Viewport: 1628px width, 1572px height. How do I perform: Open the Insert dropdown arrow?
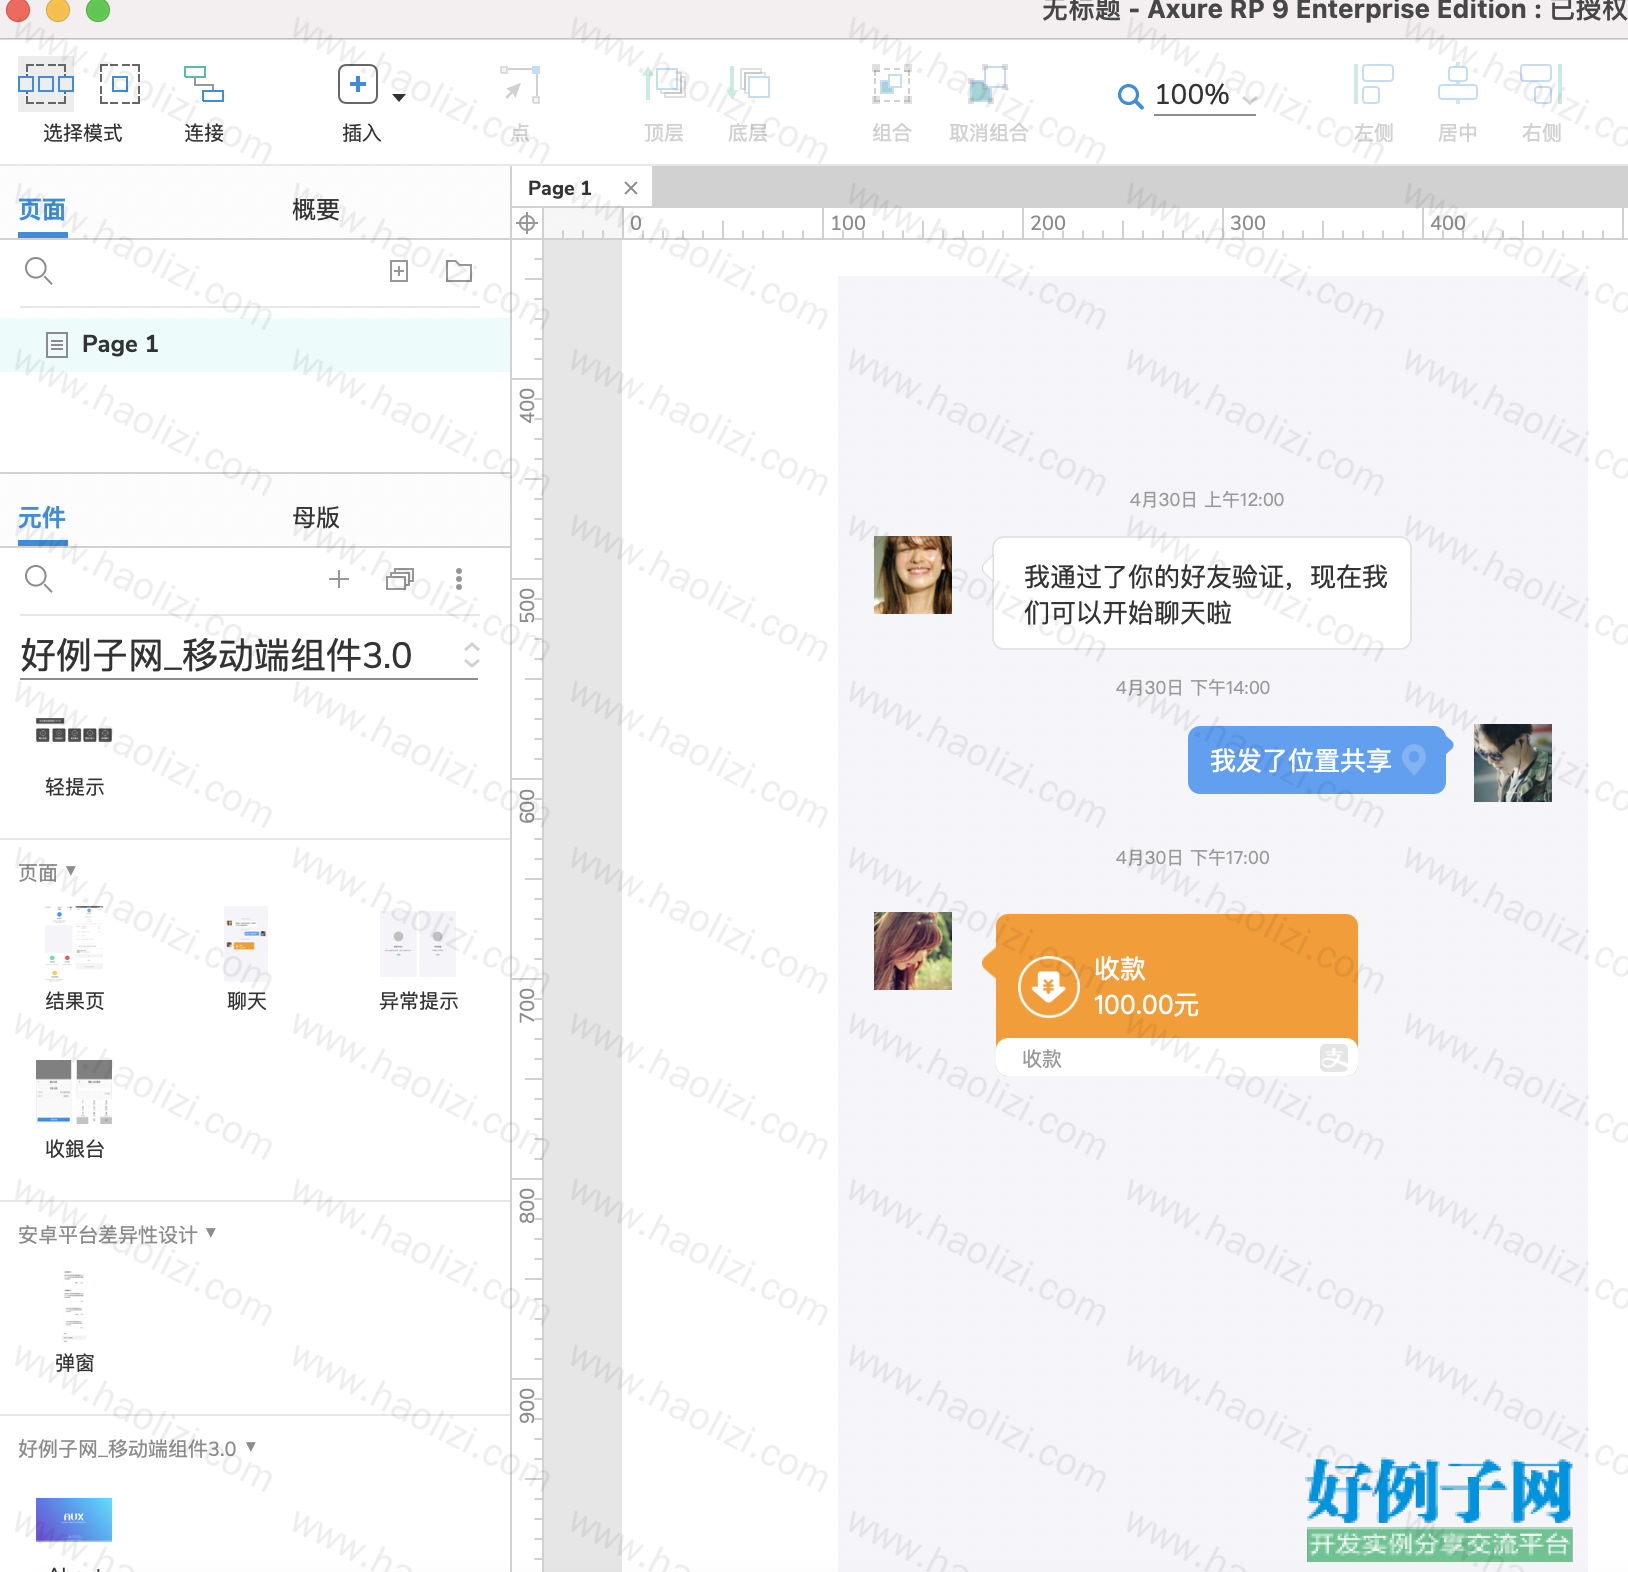click(399, 97)
